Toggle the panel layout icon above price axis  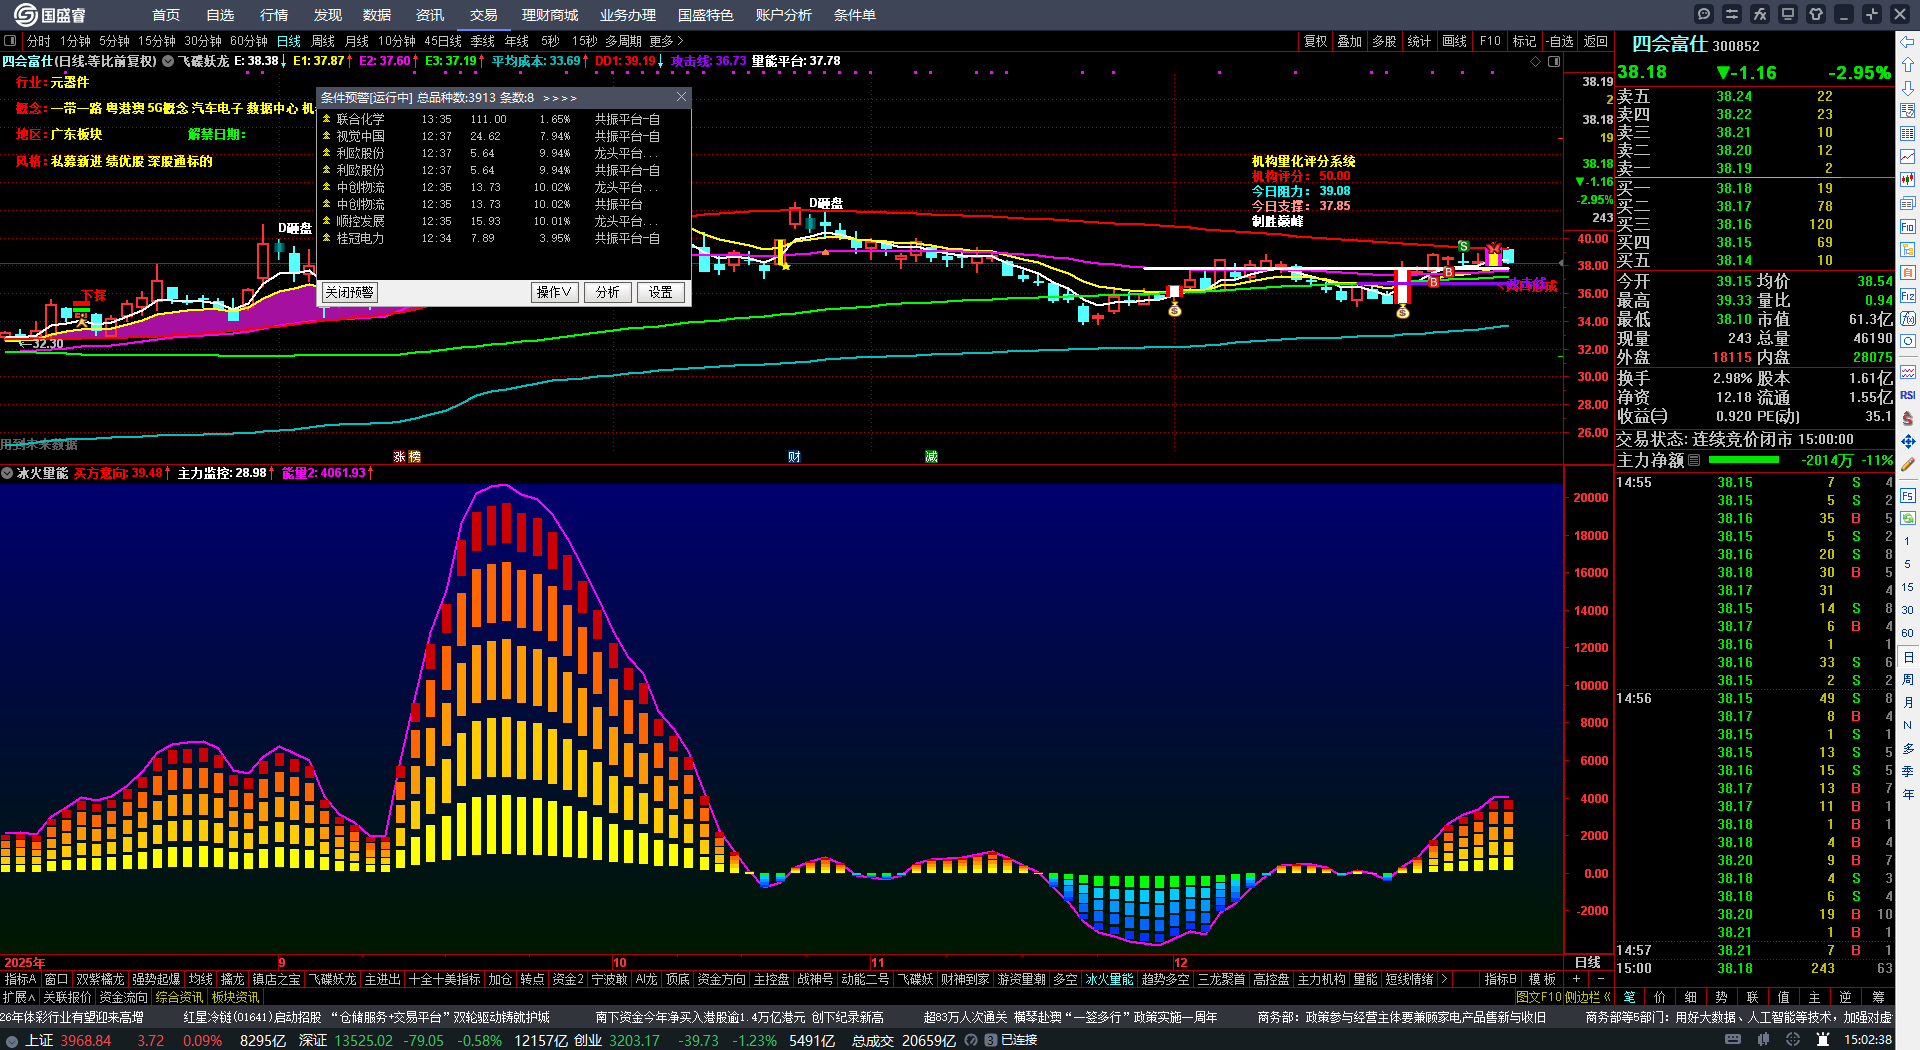tap(1554, 62)
